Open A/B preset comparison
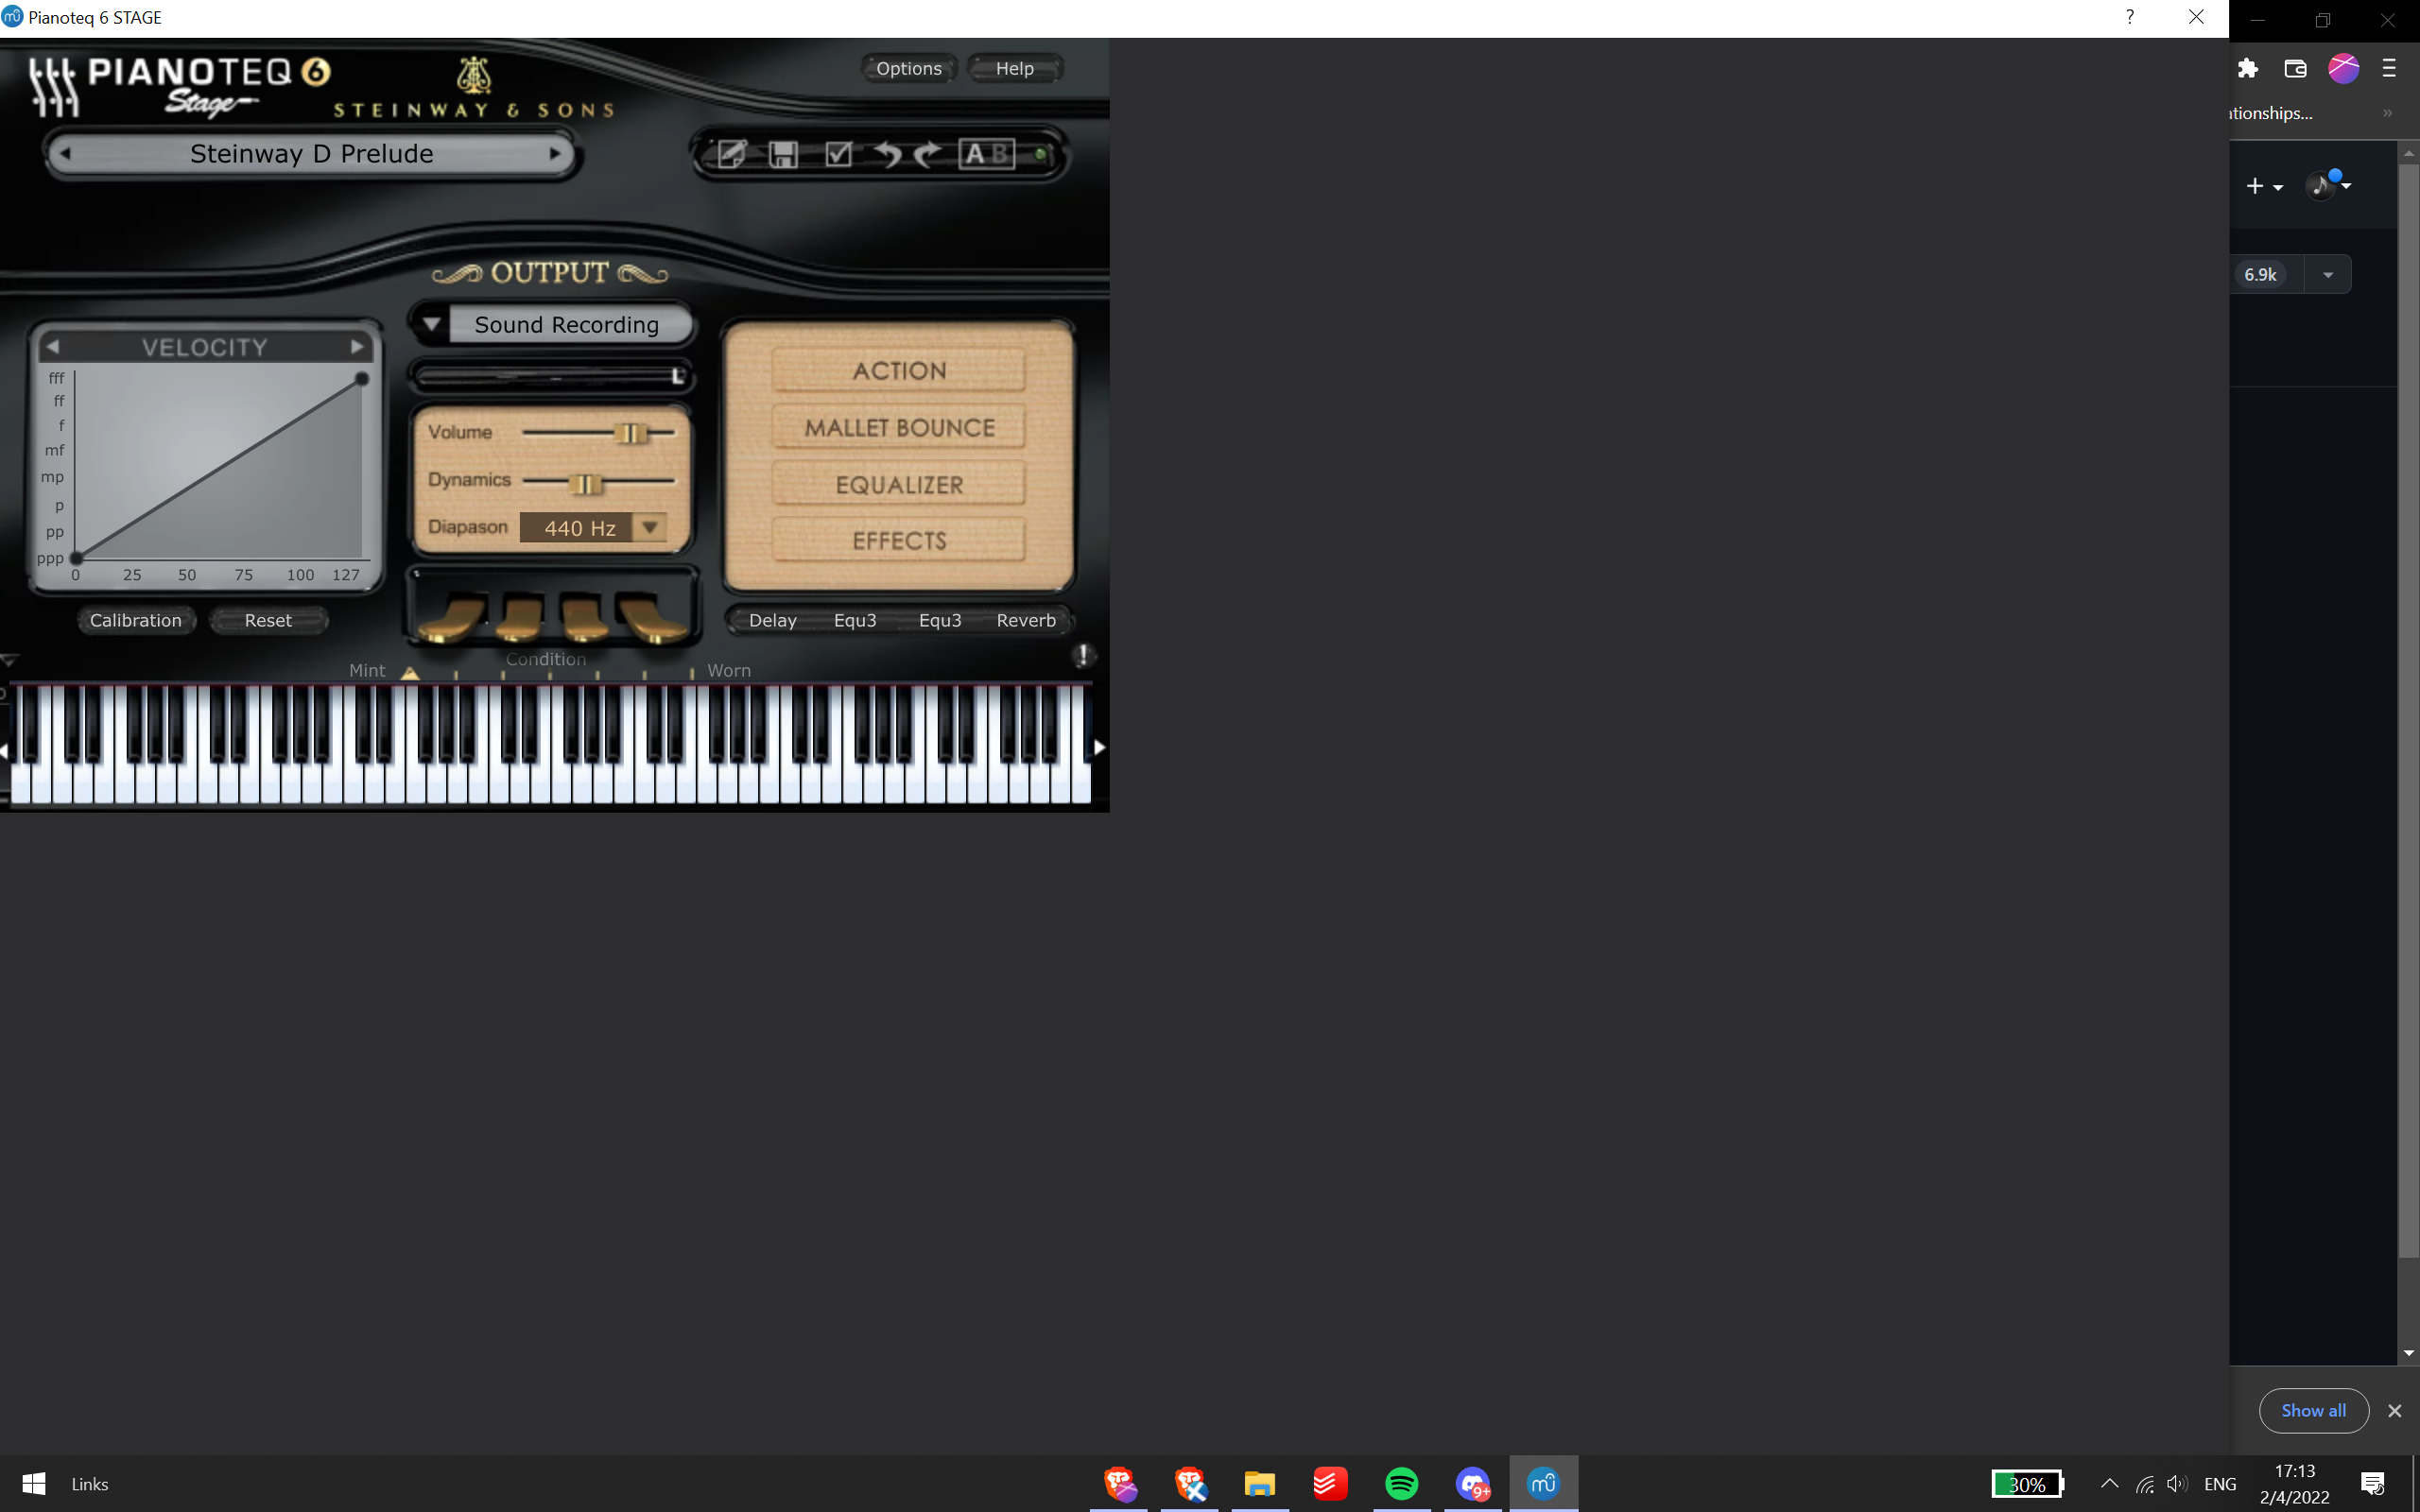Screen dimensions: 2420x1512 click(988, 153)
